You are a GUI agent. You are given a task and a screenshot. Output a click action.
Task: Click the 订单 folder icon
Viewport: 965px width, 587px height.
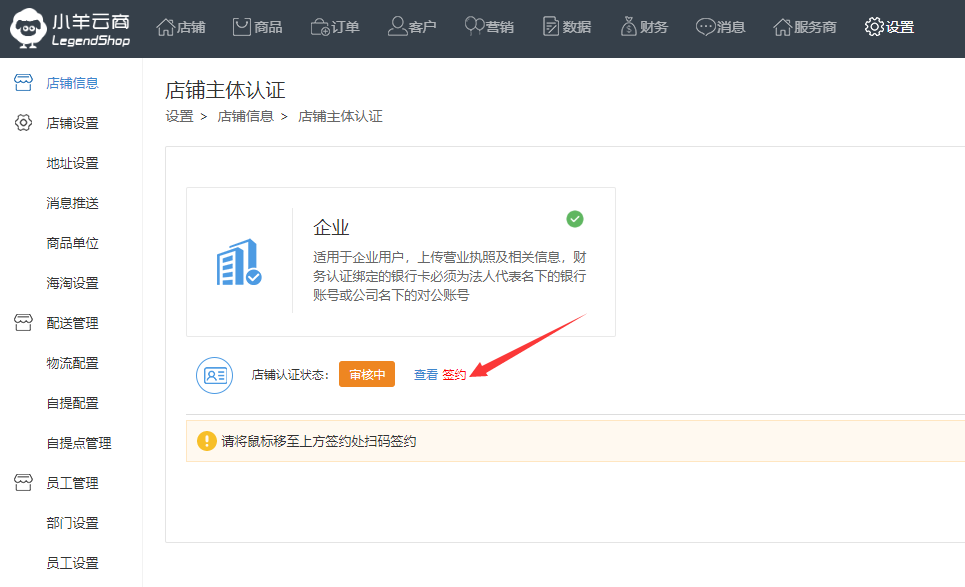321,27
